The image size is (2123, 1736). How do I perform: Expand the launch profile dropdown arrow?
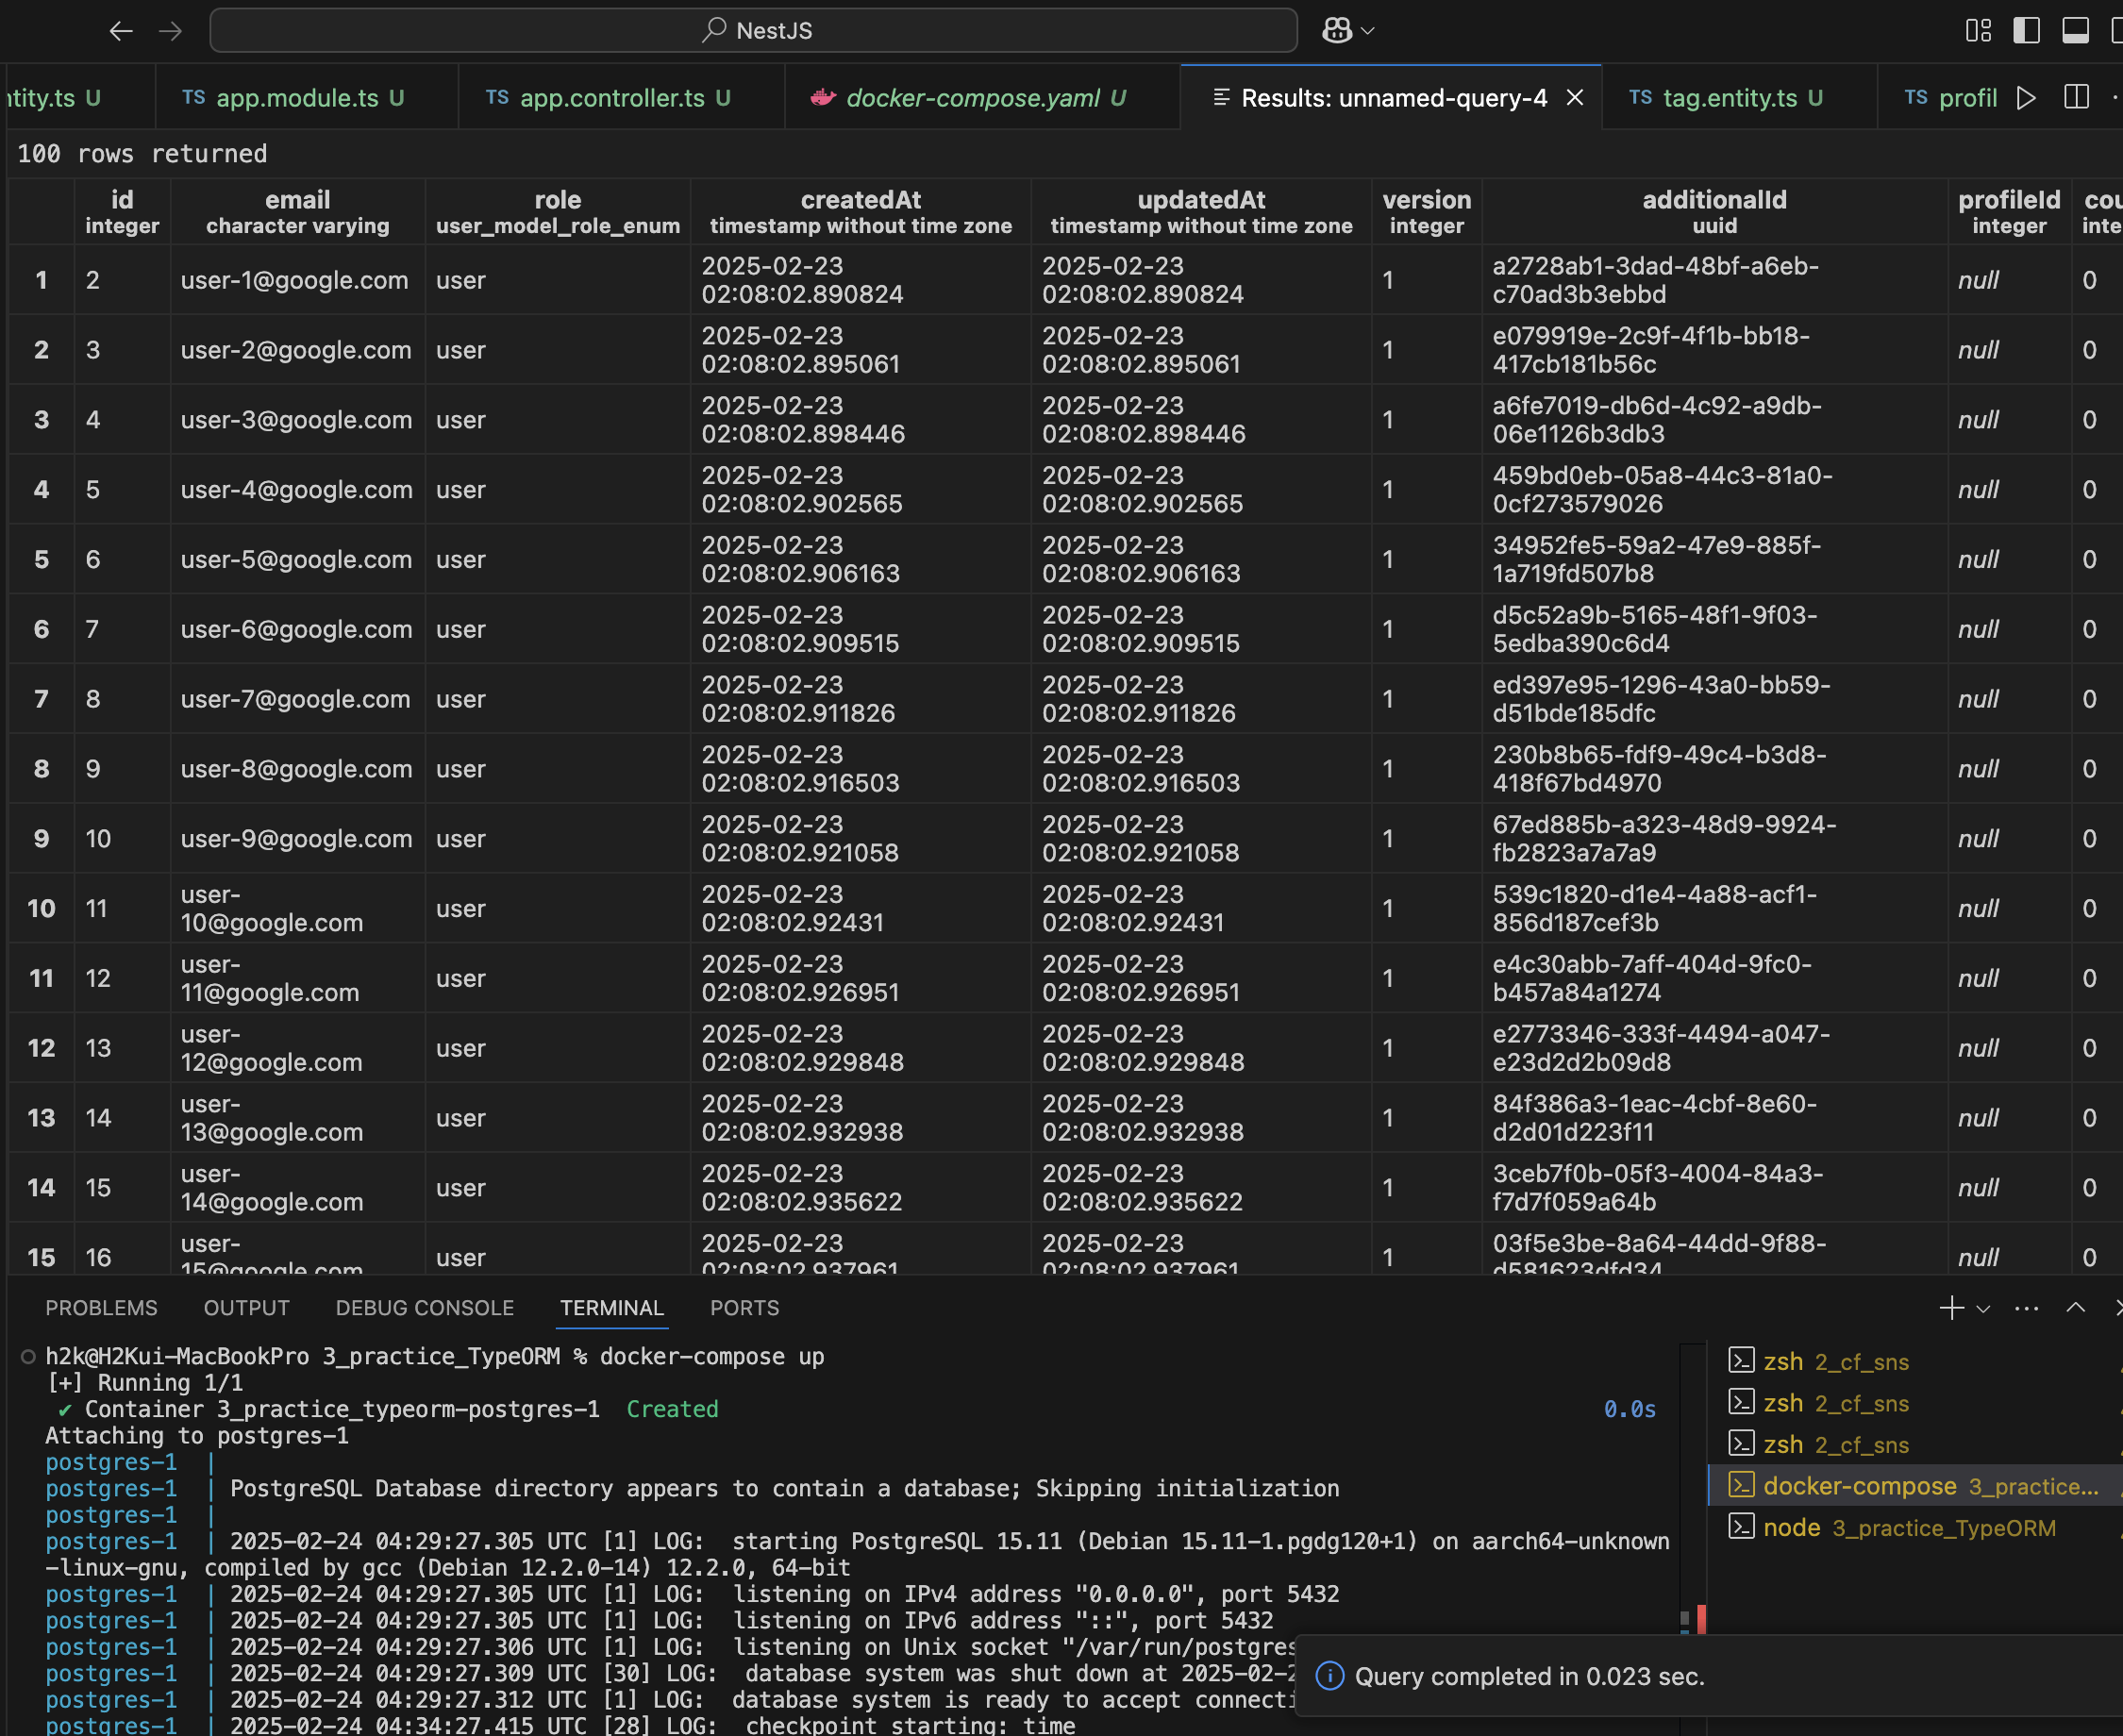1984,1309
